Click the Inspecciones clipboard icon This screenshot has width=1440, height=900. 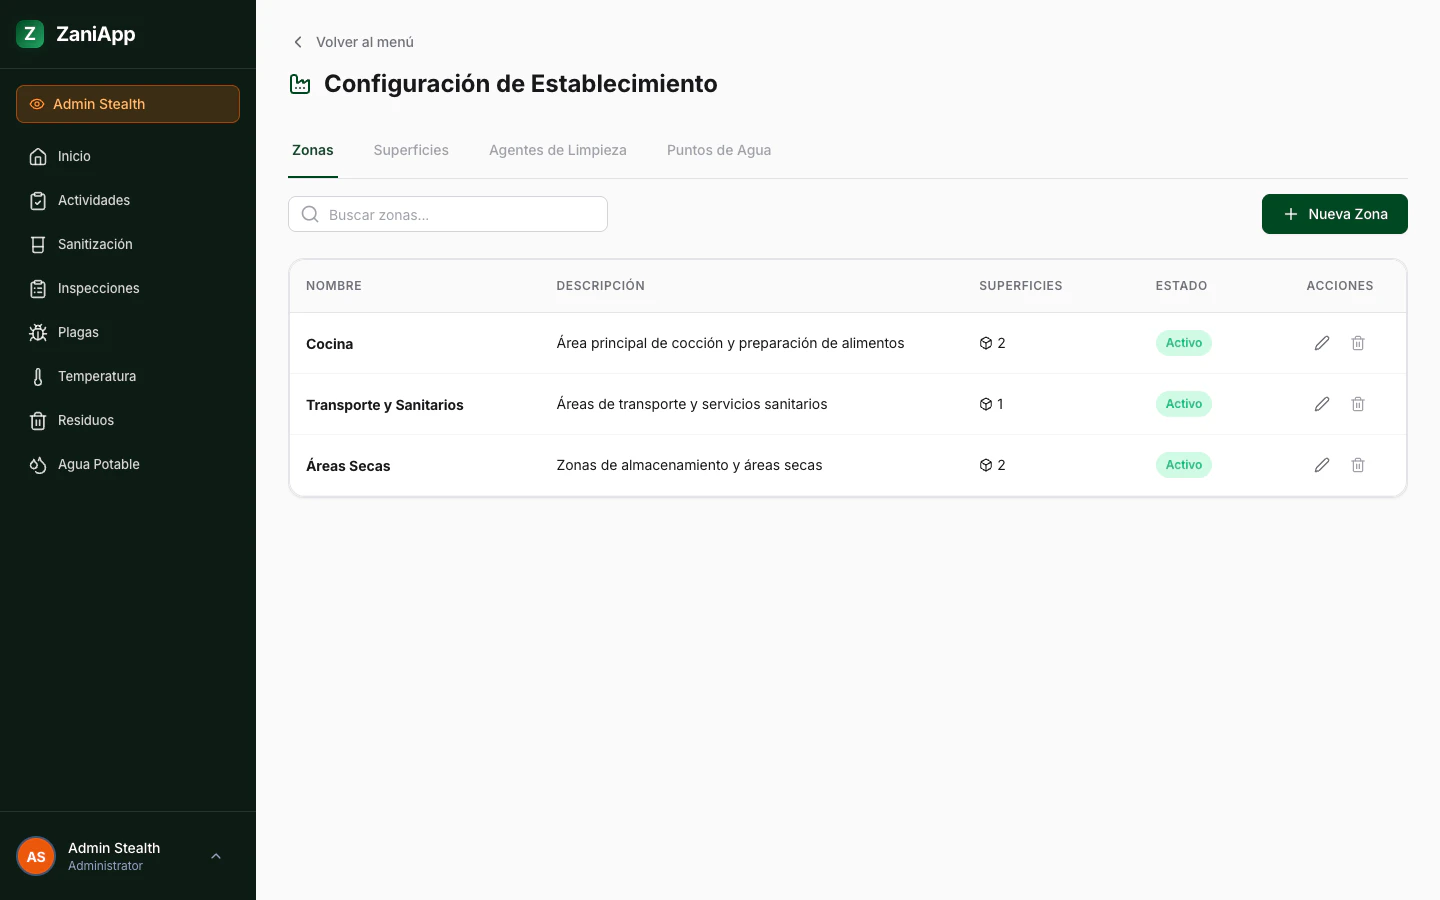tap(37, 288)
